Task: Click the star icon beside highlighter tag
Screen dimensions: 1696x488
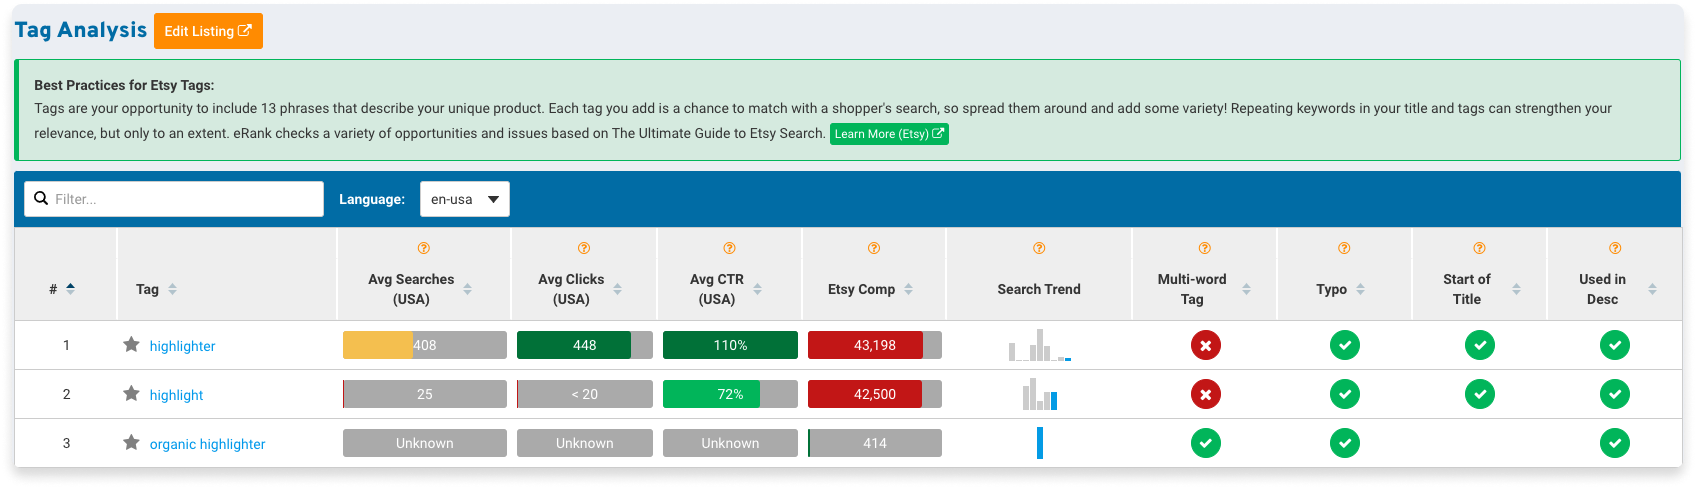Action: tap(131, 345)
